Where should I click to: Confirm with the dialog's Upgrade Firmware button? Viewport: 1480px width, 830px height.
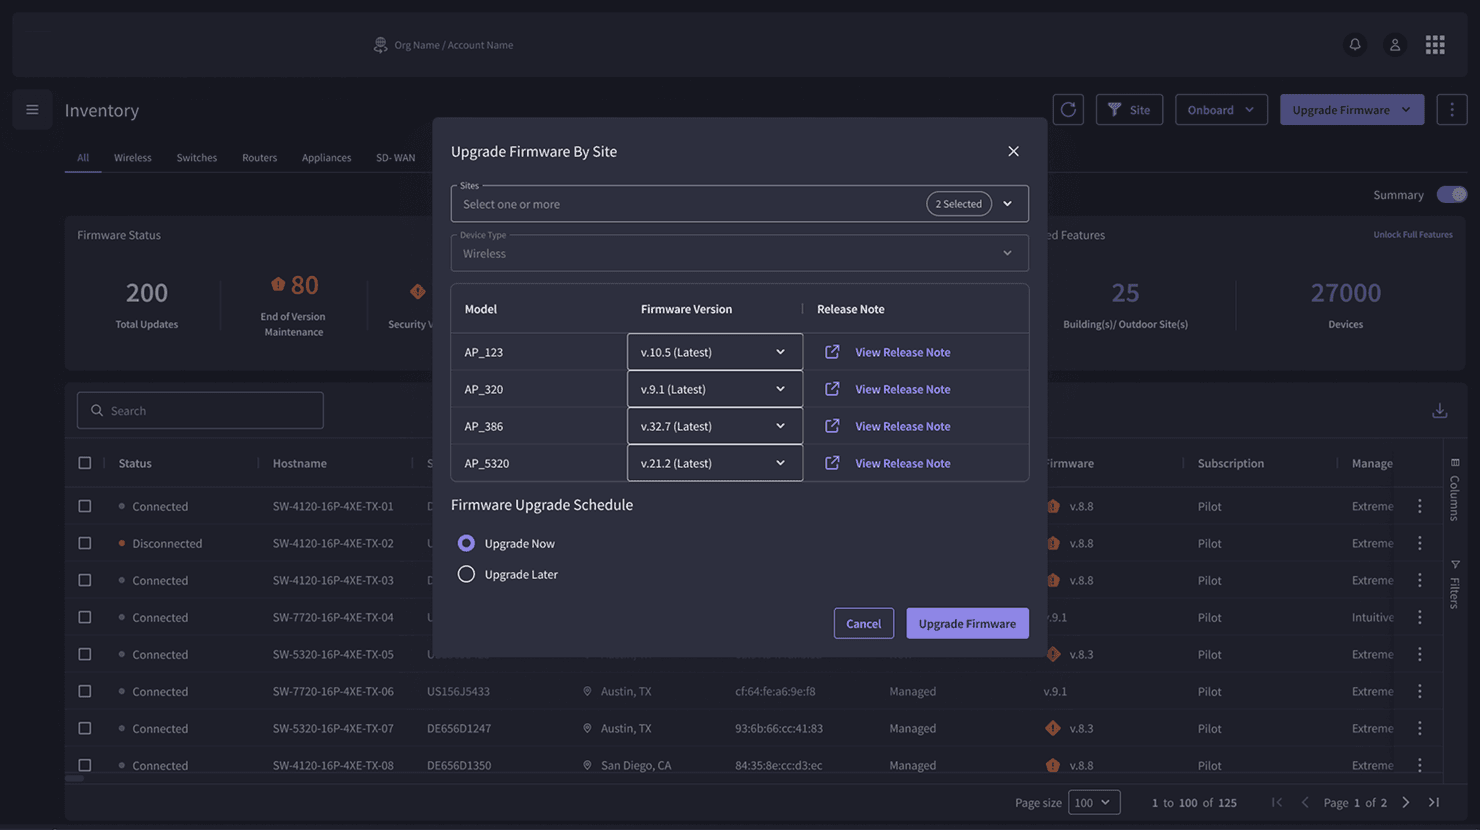(967, 623)
